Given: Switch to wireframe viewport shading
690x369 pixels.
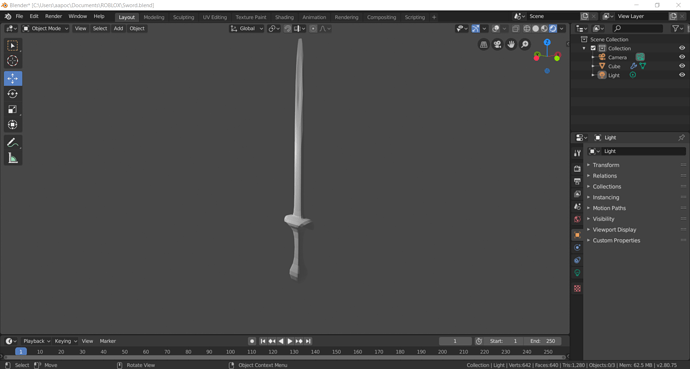Looking at the screenshot, I should (x=527, y=29).
